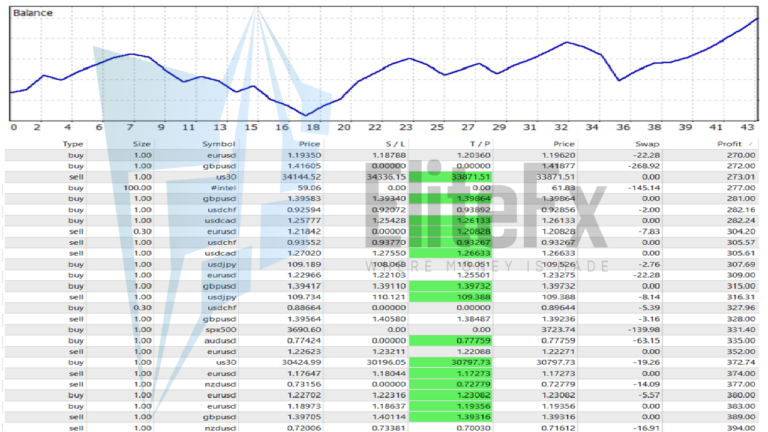Image resolution: width=768 pixels, height=432 pixels.
Task: Click the stop loss value 1.18788
Action: [389, 155]
